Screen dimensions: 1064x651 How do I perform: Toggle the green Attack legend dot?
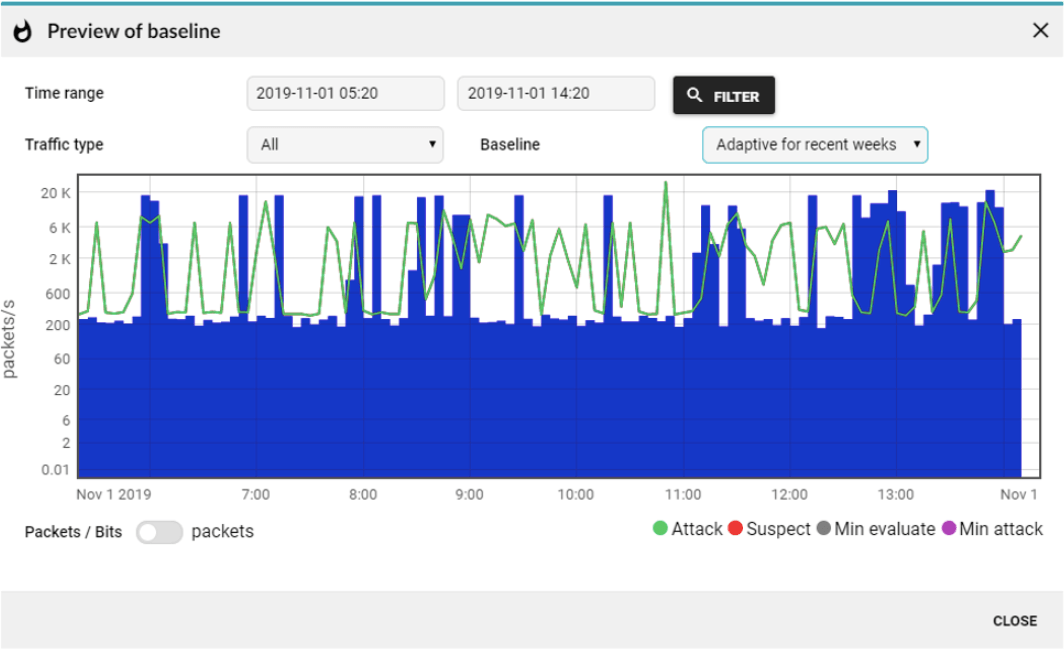click(660, 529)
